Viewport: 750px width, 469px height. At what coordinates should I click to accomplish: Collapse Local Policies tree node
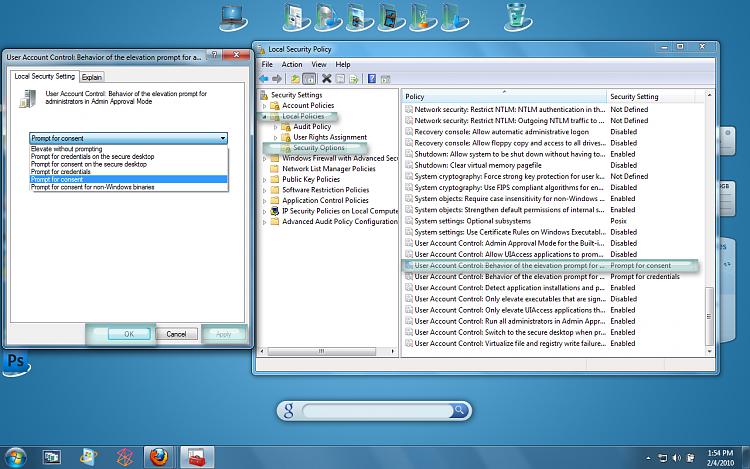pyautogui.click(x=265, y=116)
